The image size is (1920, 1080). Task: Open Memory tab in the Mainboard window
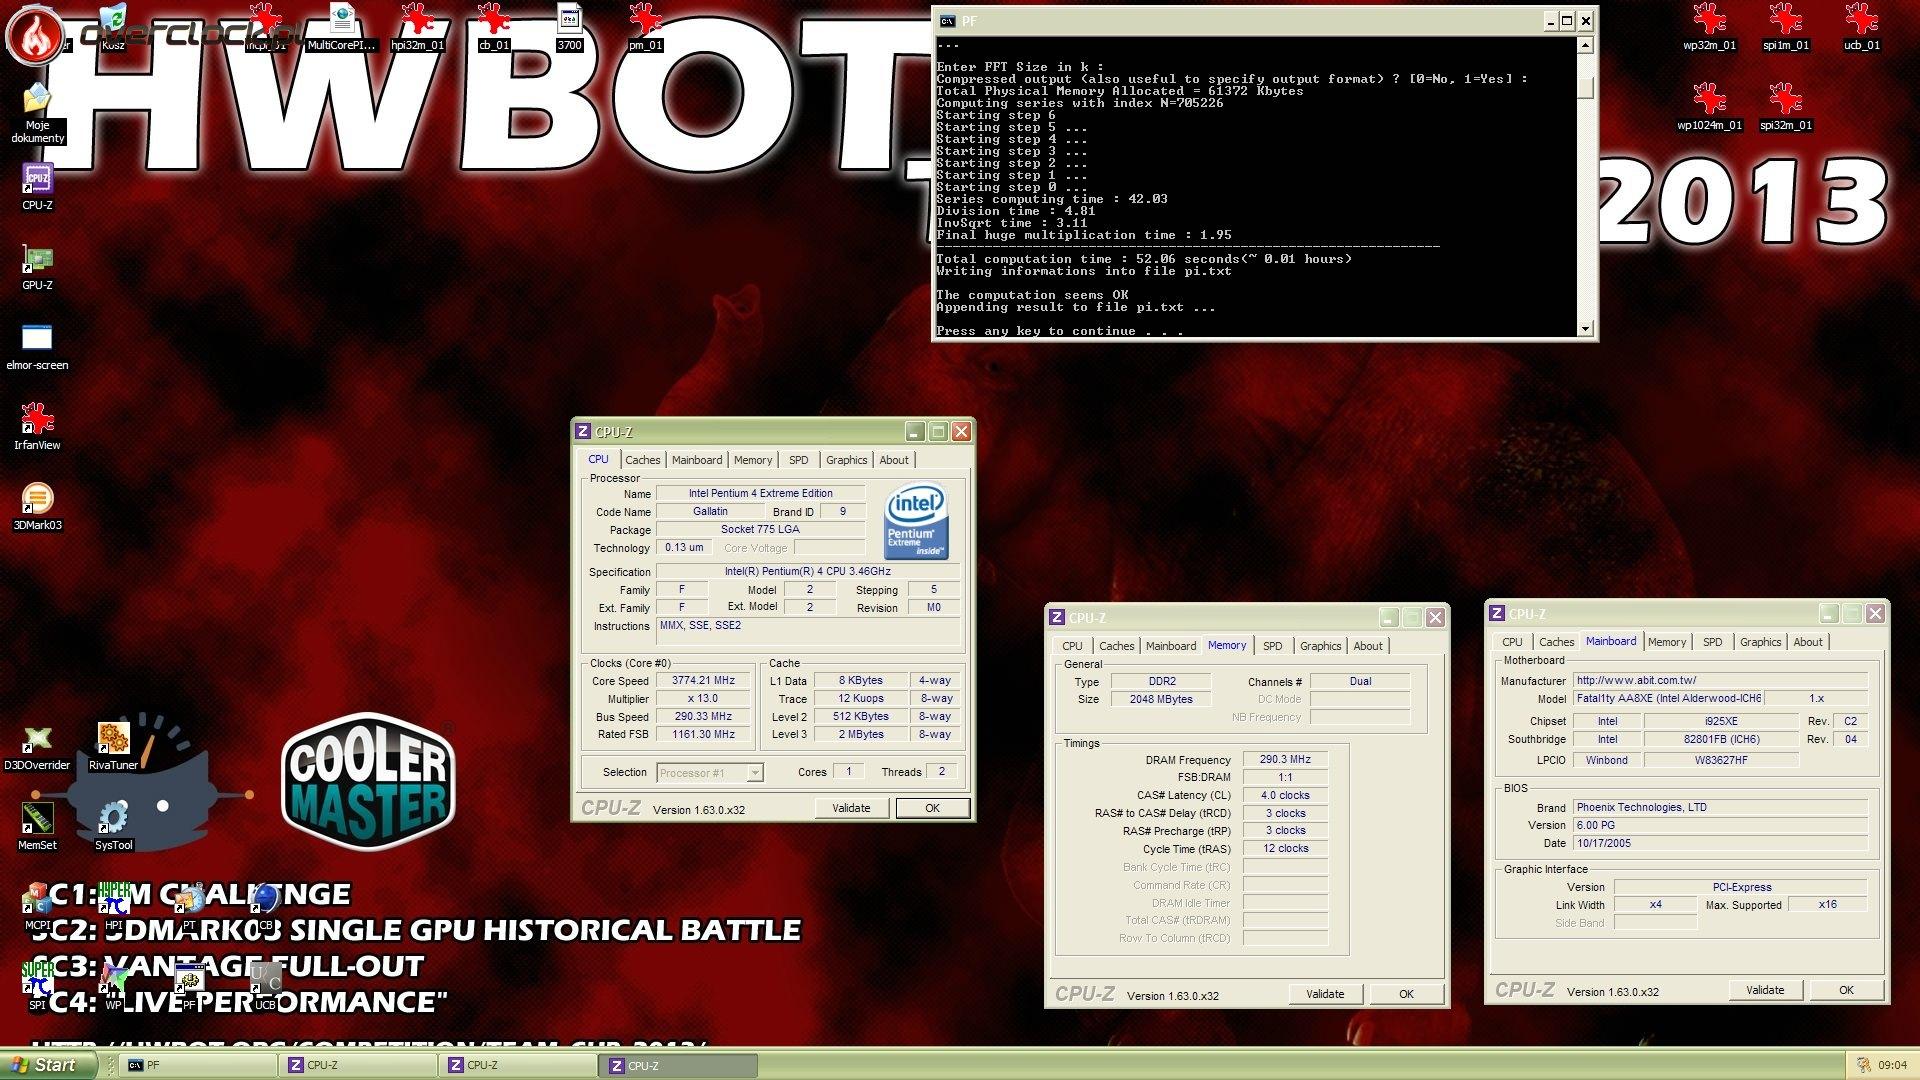(1667, 642)
